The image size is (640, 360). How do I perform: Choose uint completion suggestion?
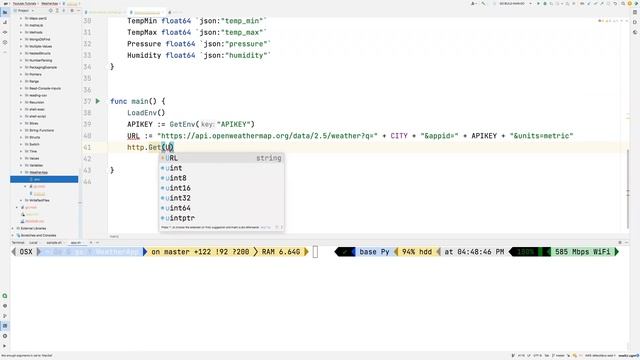click(221, 168)
